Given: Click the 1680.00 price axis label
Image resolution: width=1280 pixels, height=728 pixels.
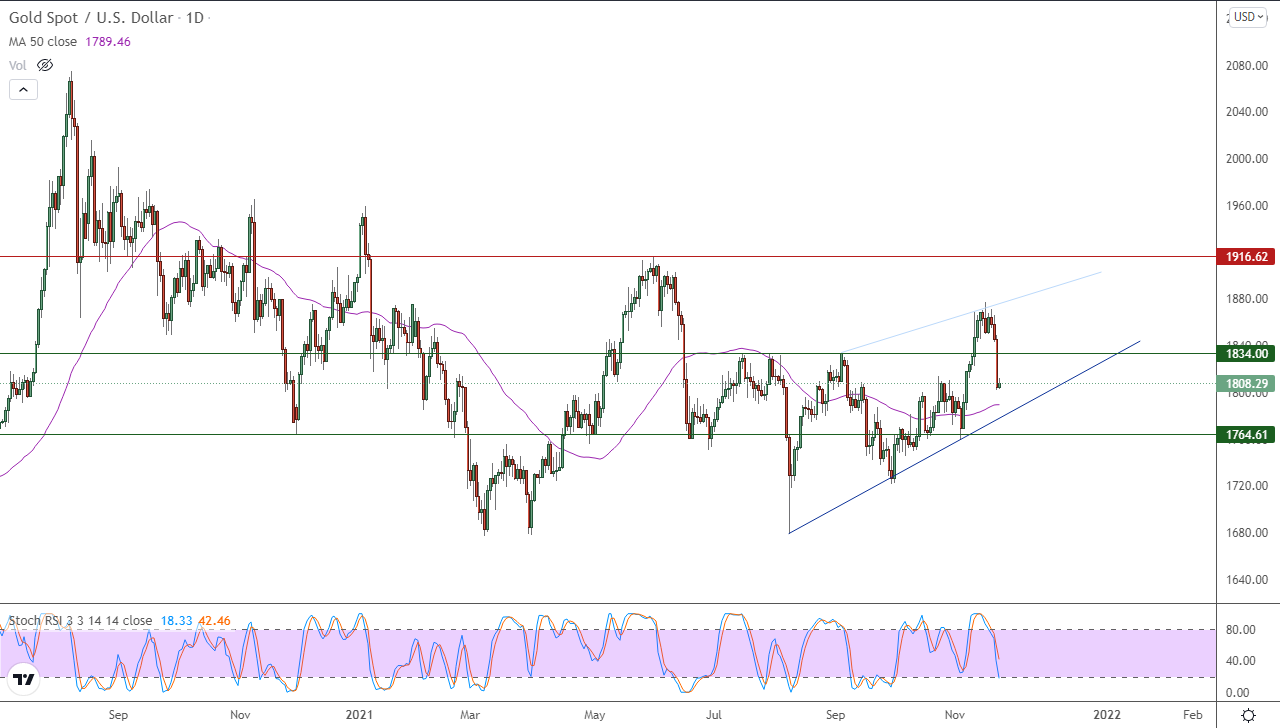Looking at the screenshot, I should click(x=1248, y=533).
